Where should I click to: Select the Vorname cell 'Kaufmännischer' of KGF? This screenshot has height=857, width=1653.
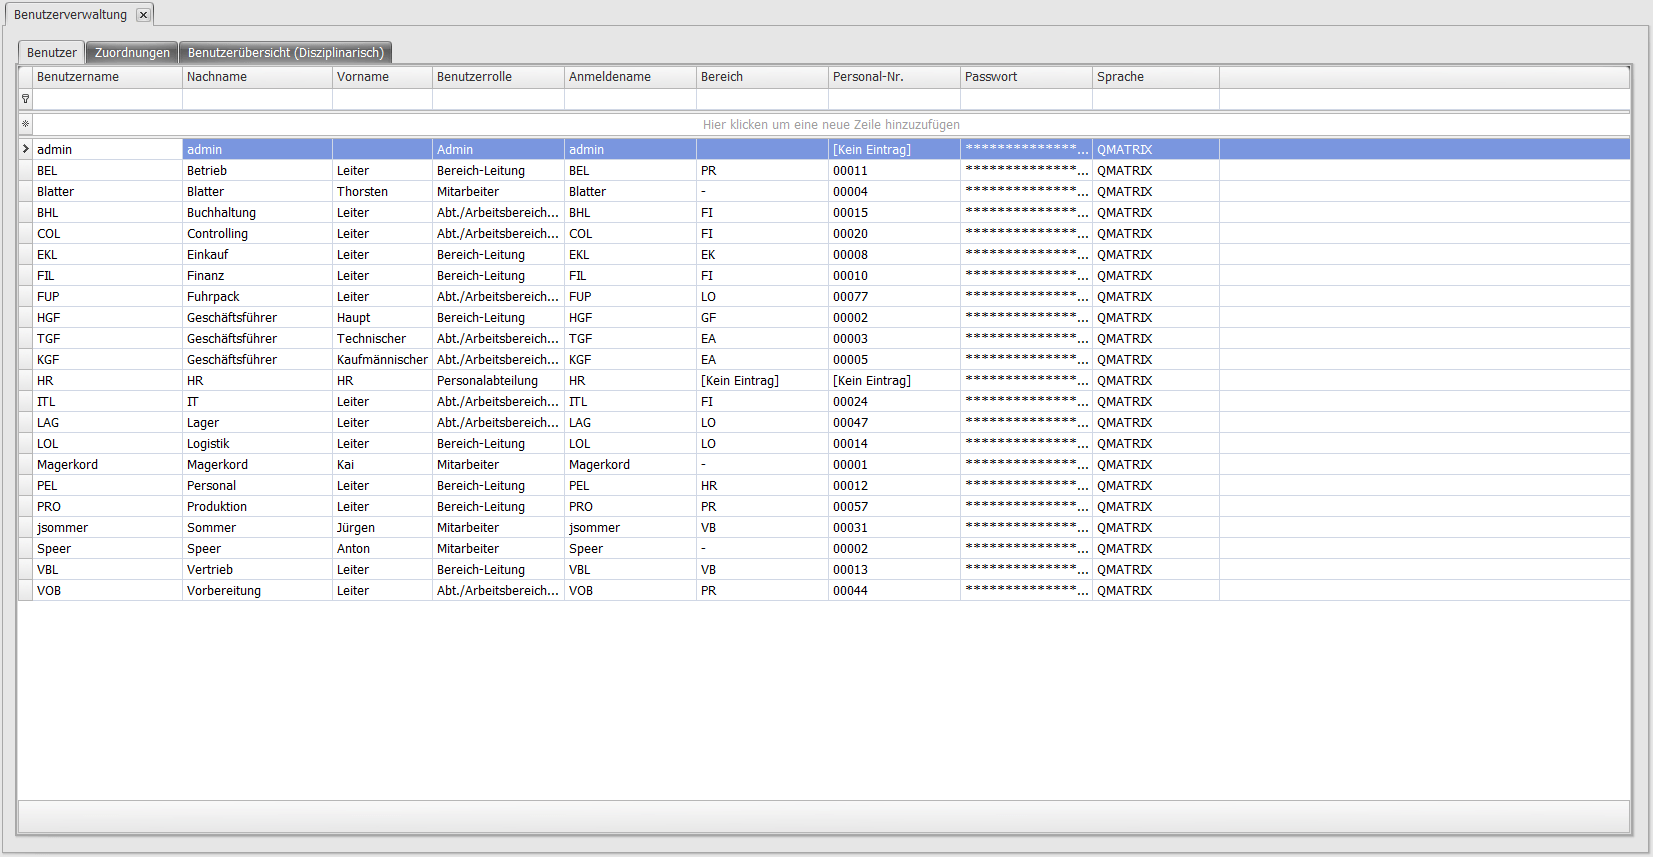pyautogui.click(x=381, y=360)
